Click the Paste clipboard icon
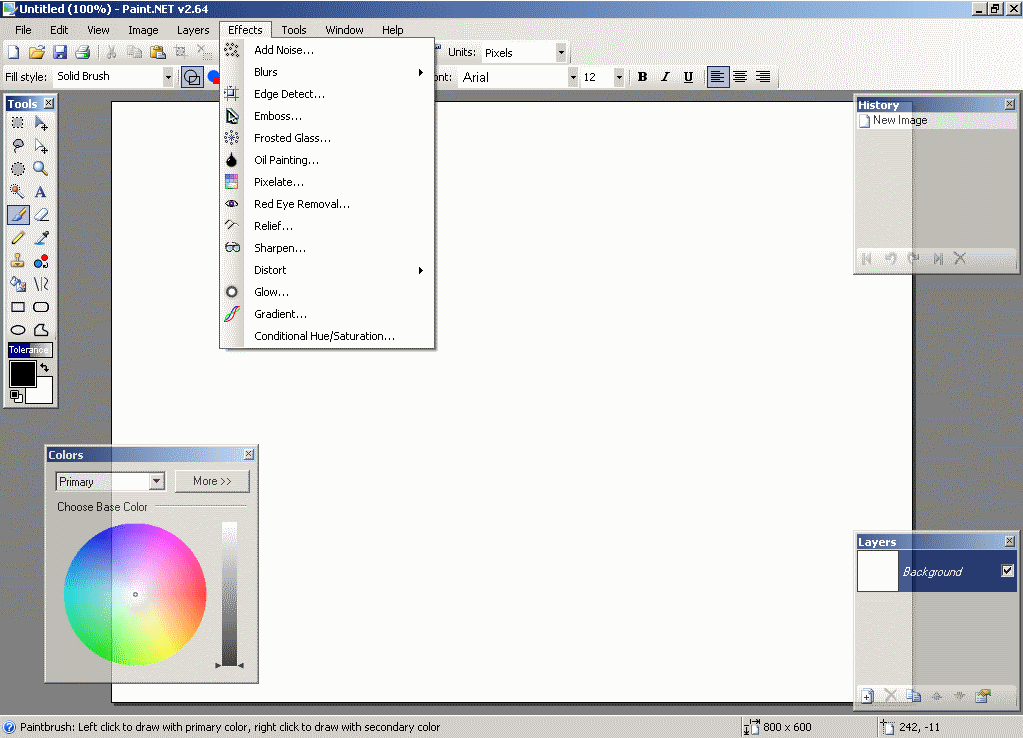 pos(157,52)
